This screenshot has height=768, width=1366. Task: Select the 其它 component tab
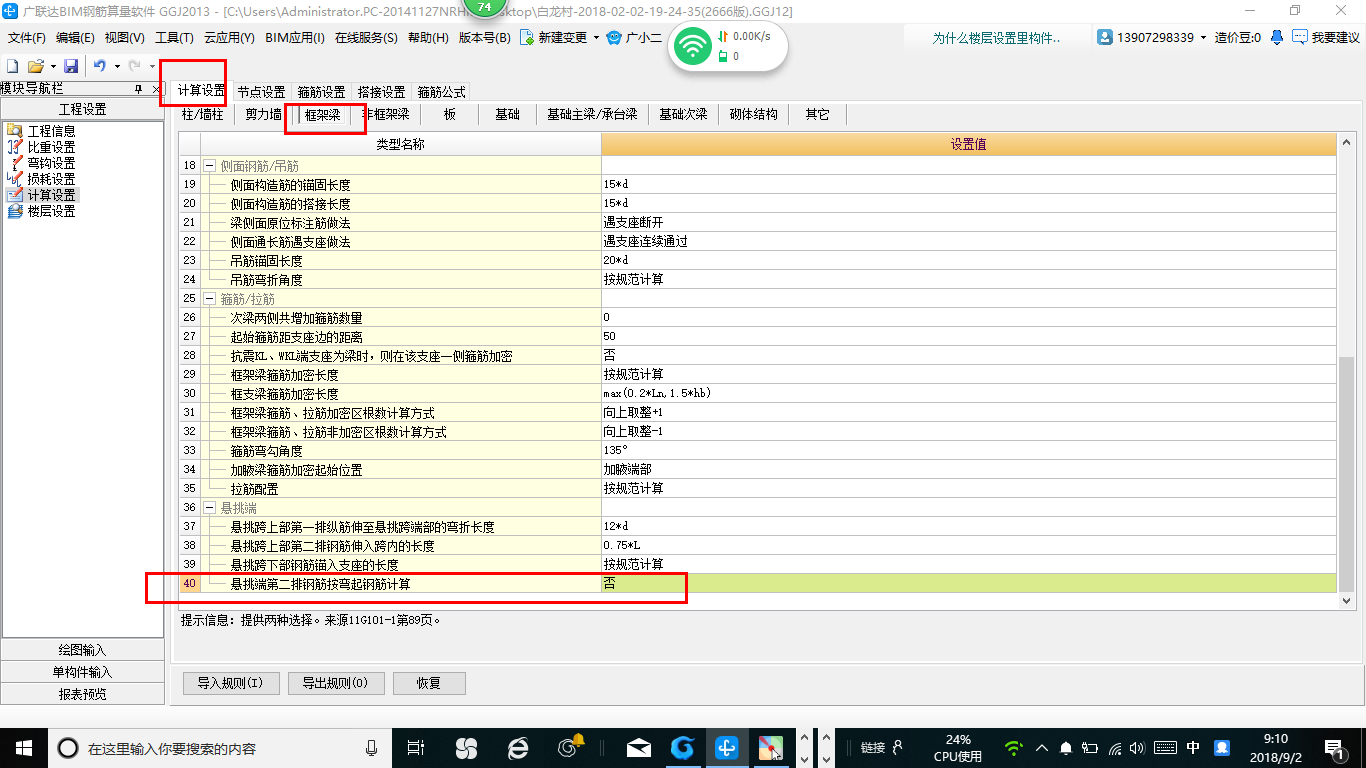point(817,115)
